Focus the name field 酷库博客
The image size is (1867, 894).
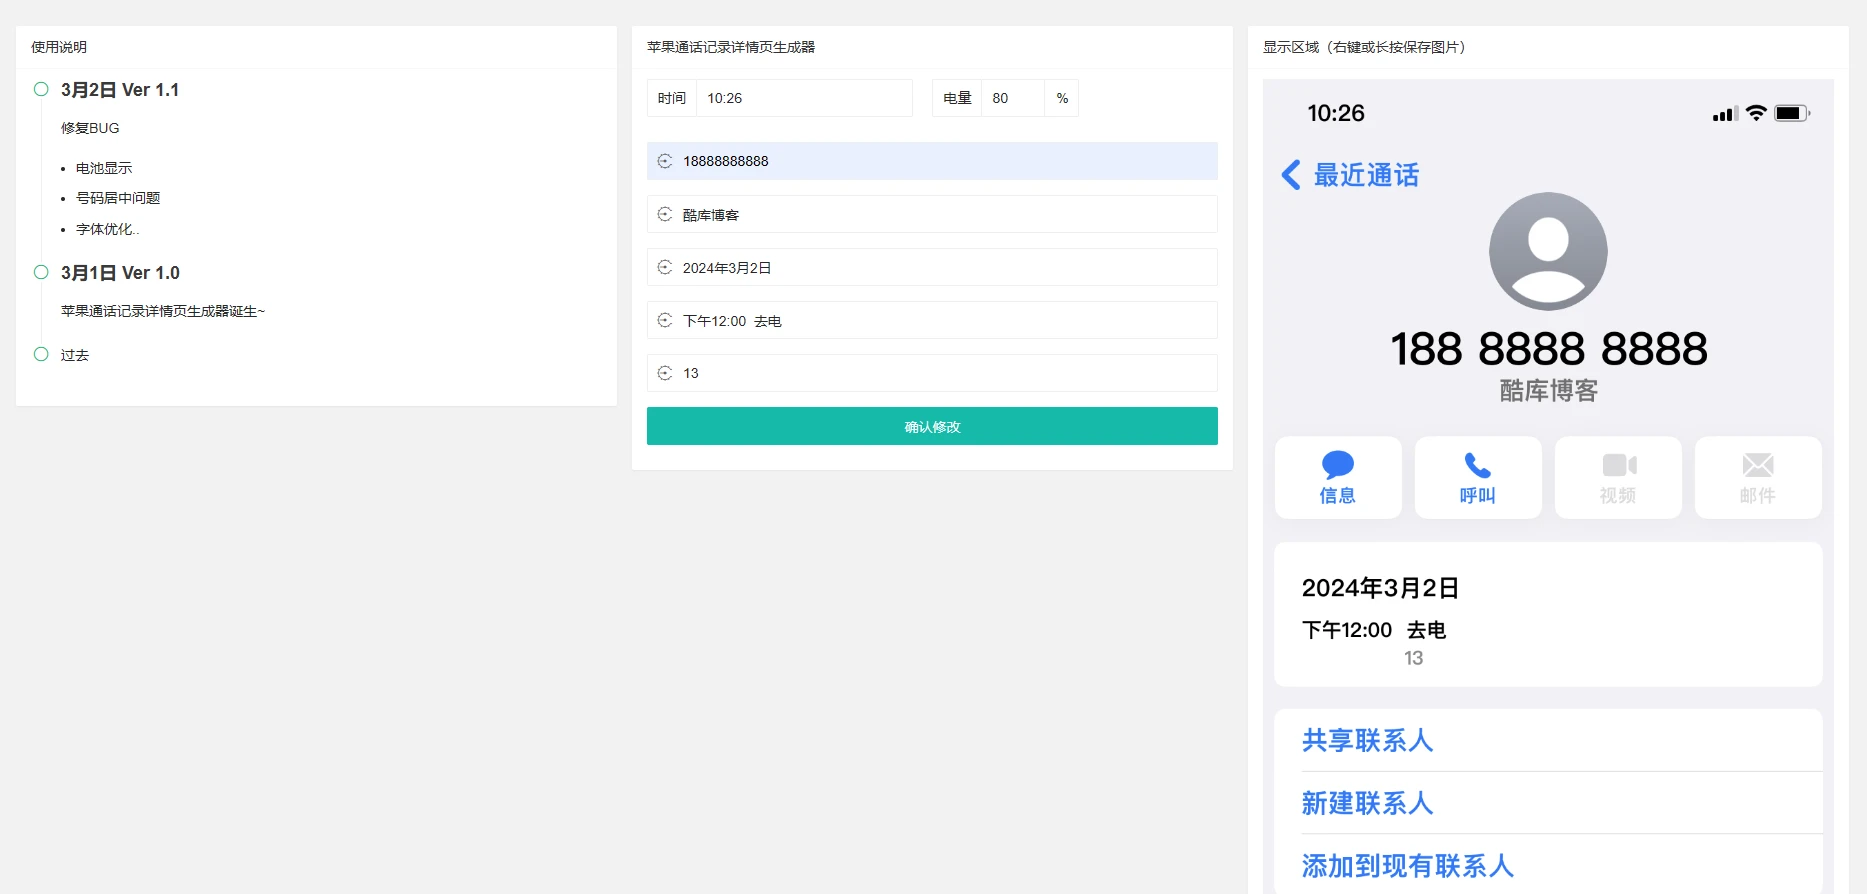click(932, 214)
